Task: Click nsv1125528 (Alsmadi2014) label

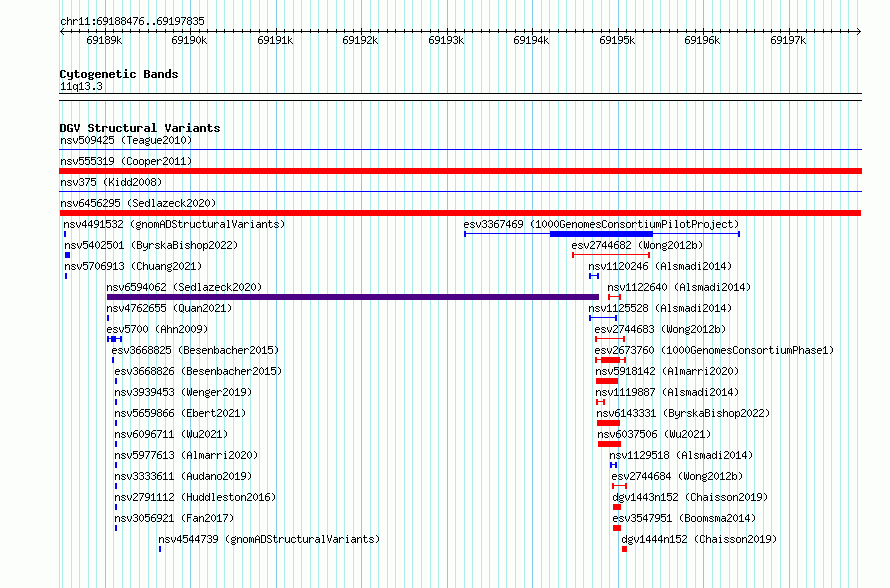Action: (x=660, y=308)
